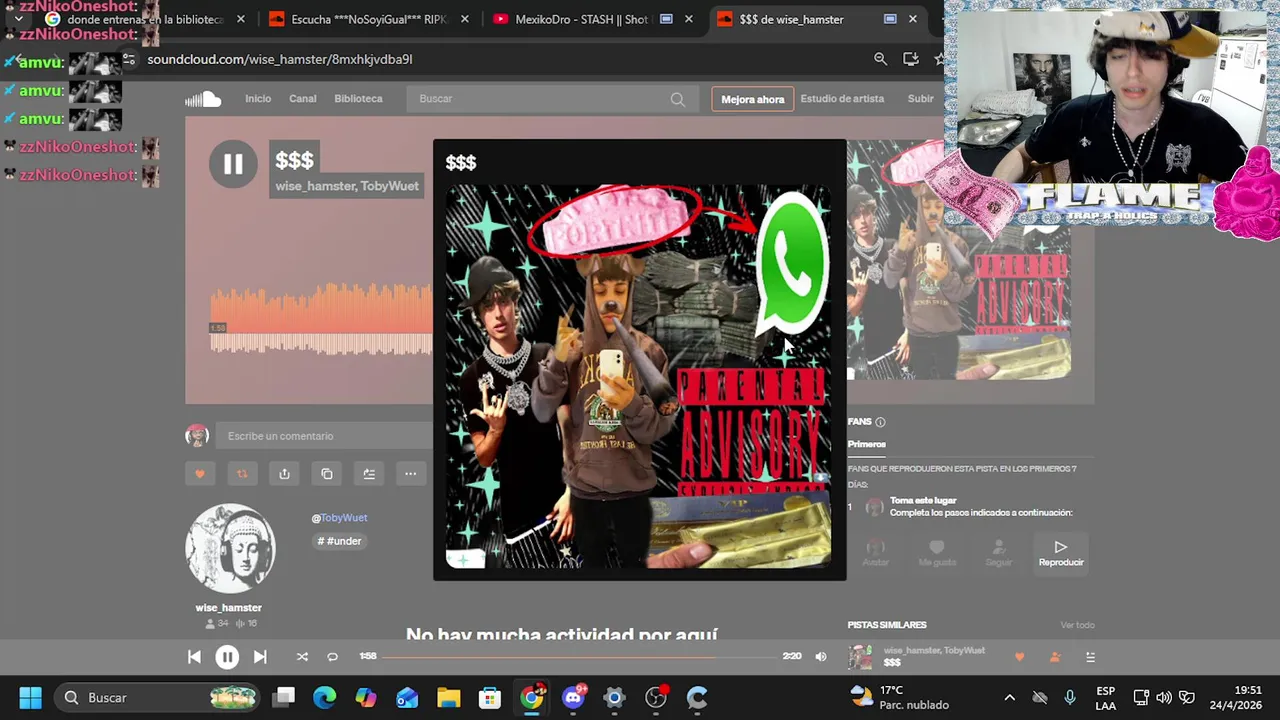Seek on the bottom player progress bar
Screen dimensions: 1280x720
(579, 657)
